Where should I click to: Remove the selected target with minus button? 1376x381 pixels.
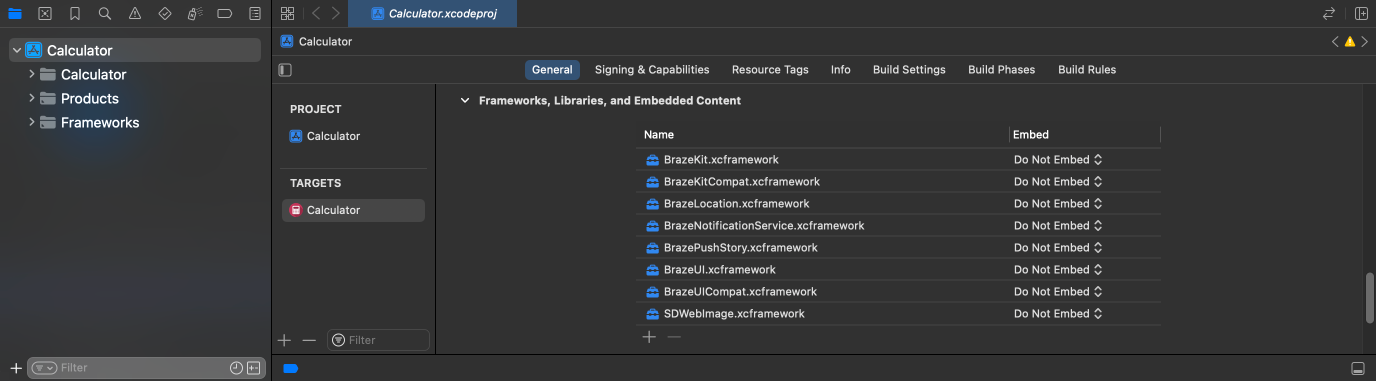coord(309,340)
